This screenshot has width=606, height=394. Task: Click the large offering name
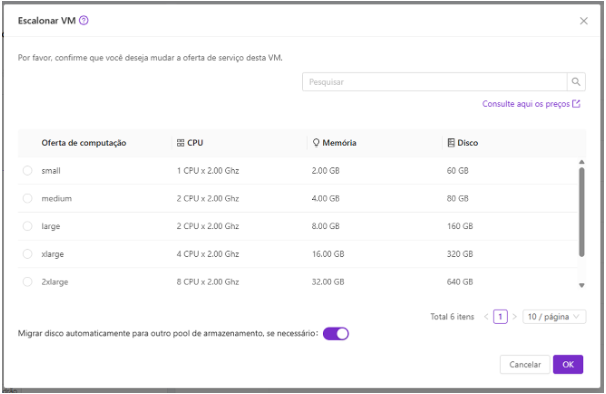[x=51, y=226]
